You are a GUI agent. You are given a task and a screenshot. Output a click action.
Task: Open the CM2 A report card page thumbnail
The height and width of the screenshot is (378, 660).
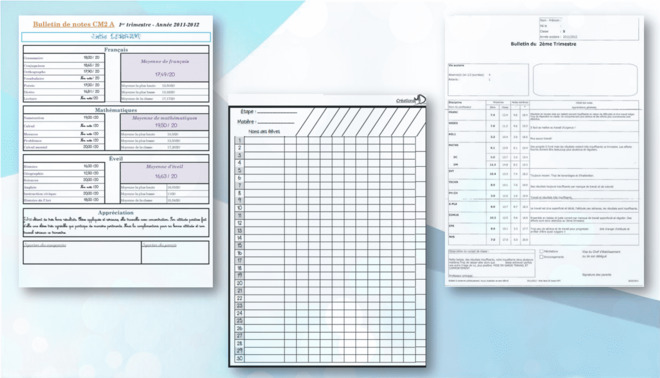pyautogui.click(x=116, y=152)
